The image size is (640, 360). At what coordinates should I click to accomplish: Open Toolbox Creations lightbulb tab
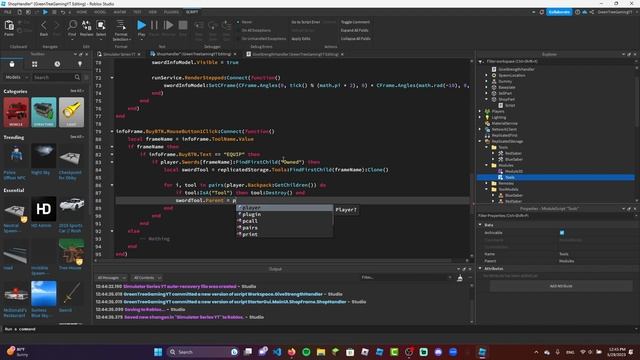coord(80,64)
